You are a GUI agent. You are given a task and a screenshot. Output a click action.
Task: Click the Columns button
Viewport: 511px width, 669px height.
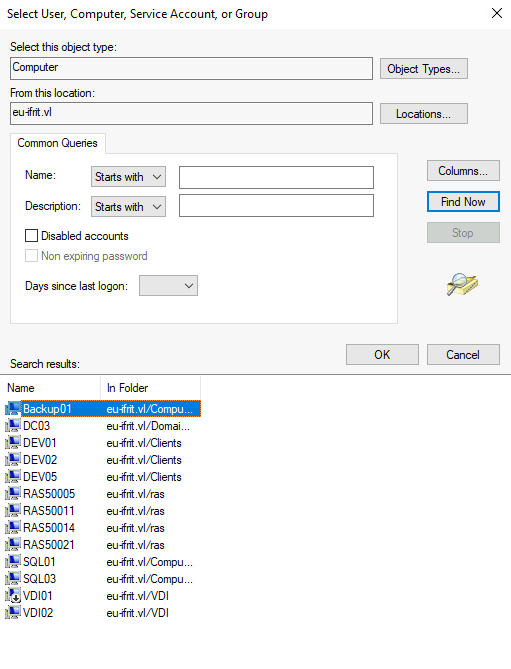tap(463, 171)
